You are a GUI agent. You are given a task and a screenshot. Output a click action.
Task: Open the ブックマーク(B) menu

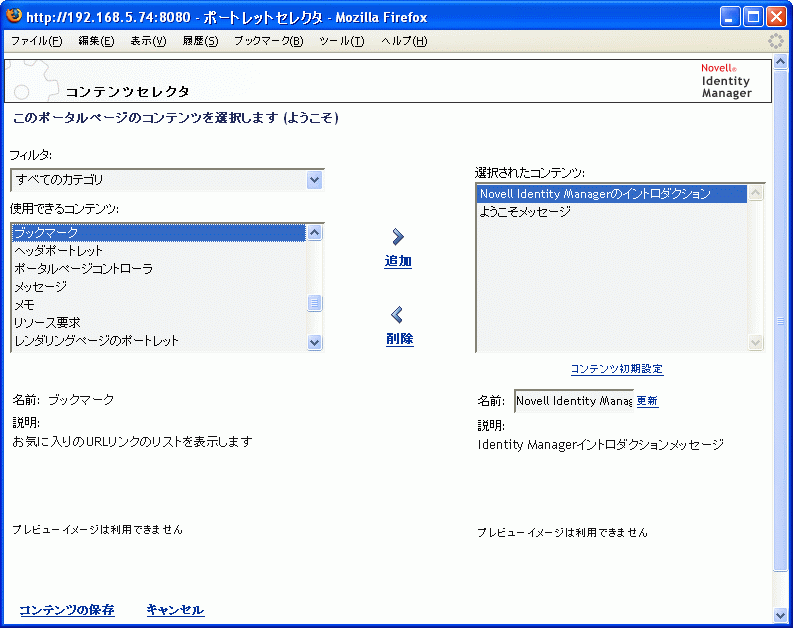(269, 41)
